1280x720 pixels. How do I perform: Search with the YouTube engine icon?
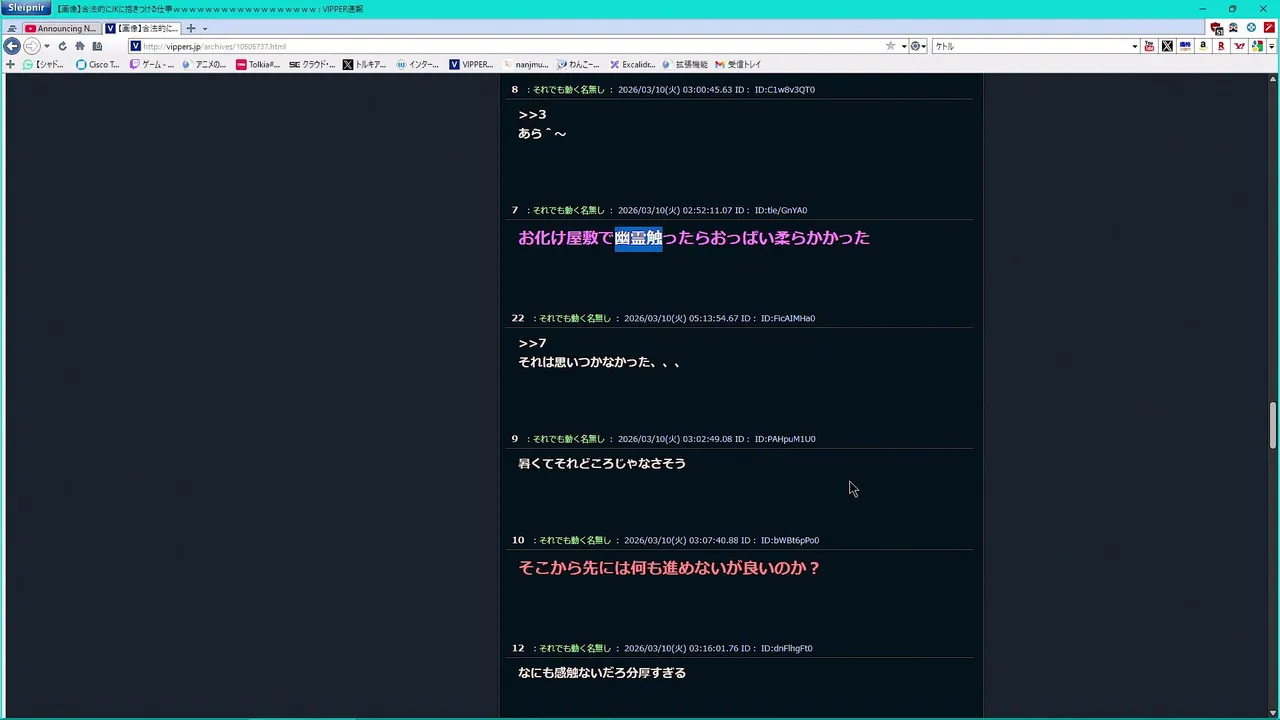tap(1149, 46)
